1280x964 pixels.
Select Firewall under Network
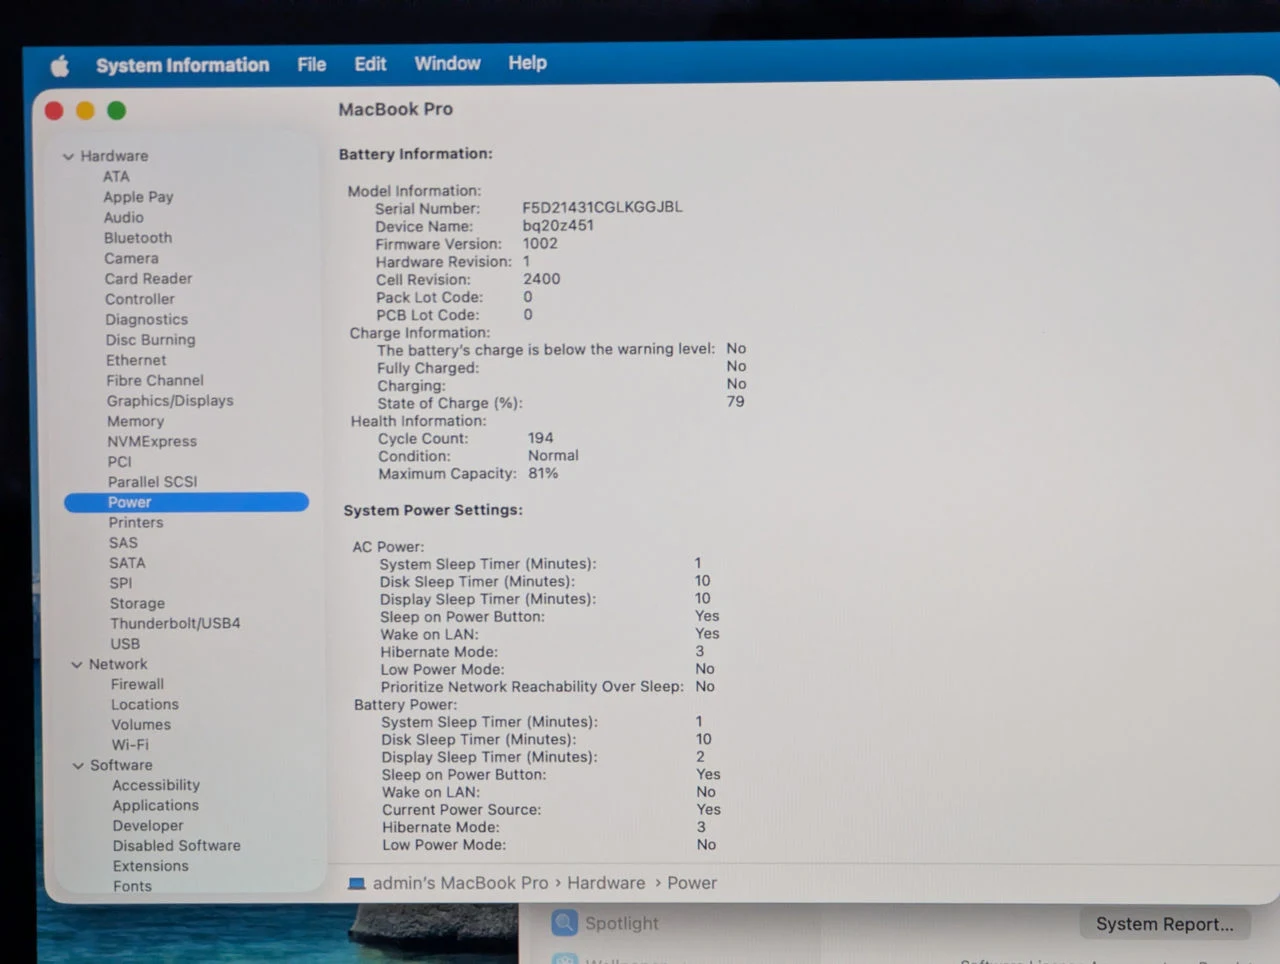pyautogui.click(x=137, y=684)
